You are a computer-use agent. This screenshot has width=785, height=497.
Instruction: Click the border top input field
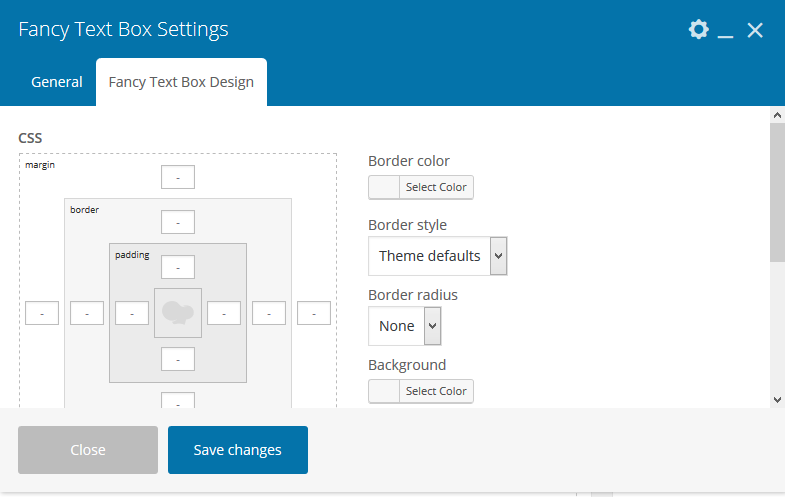[x=178, y=222]
